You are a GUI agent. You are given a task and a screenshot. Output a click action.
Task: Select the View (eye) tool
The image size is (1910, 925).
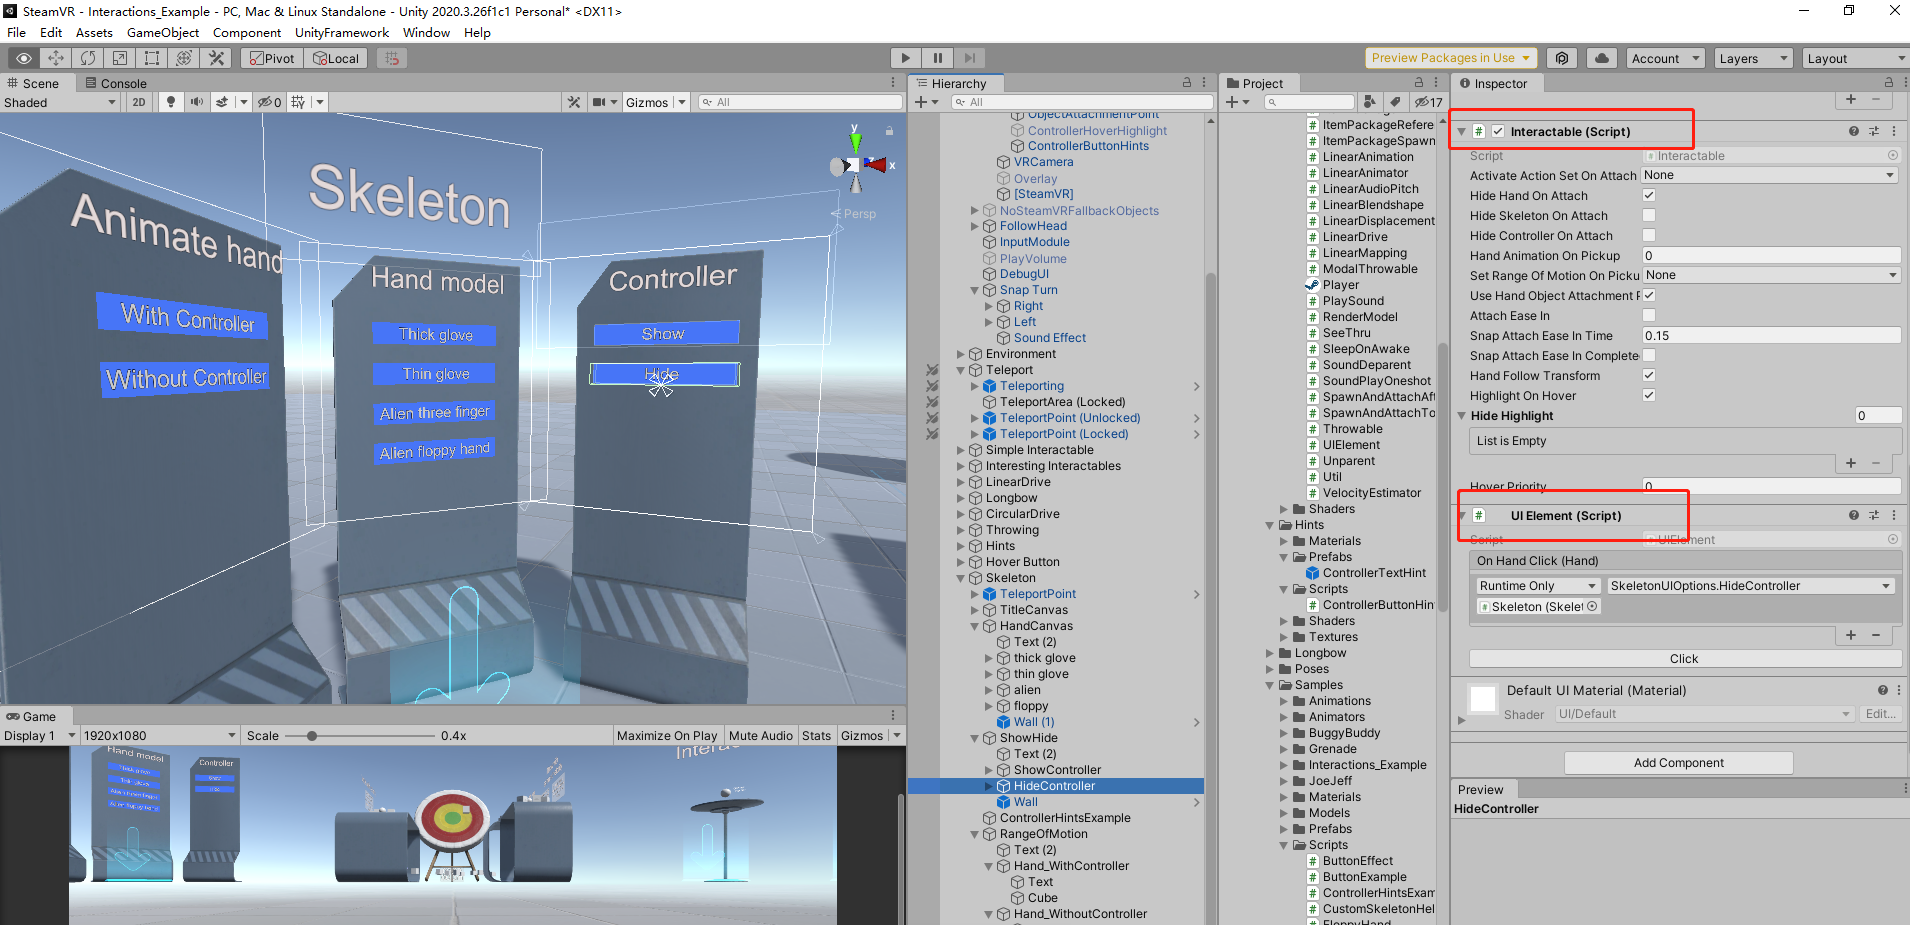coord(23,58)
